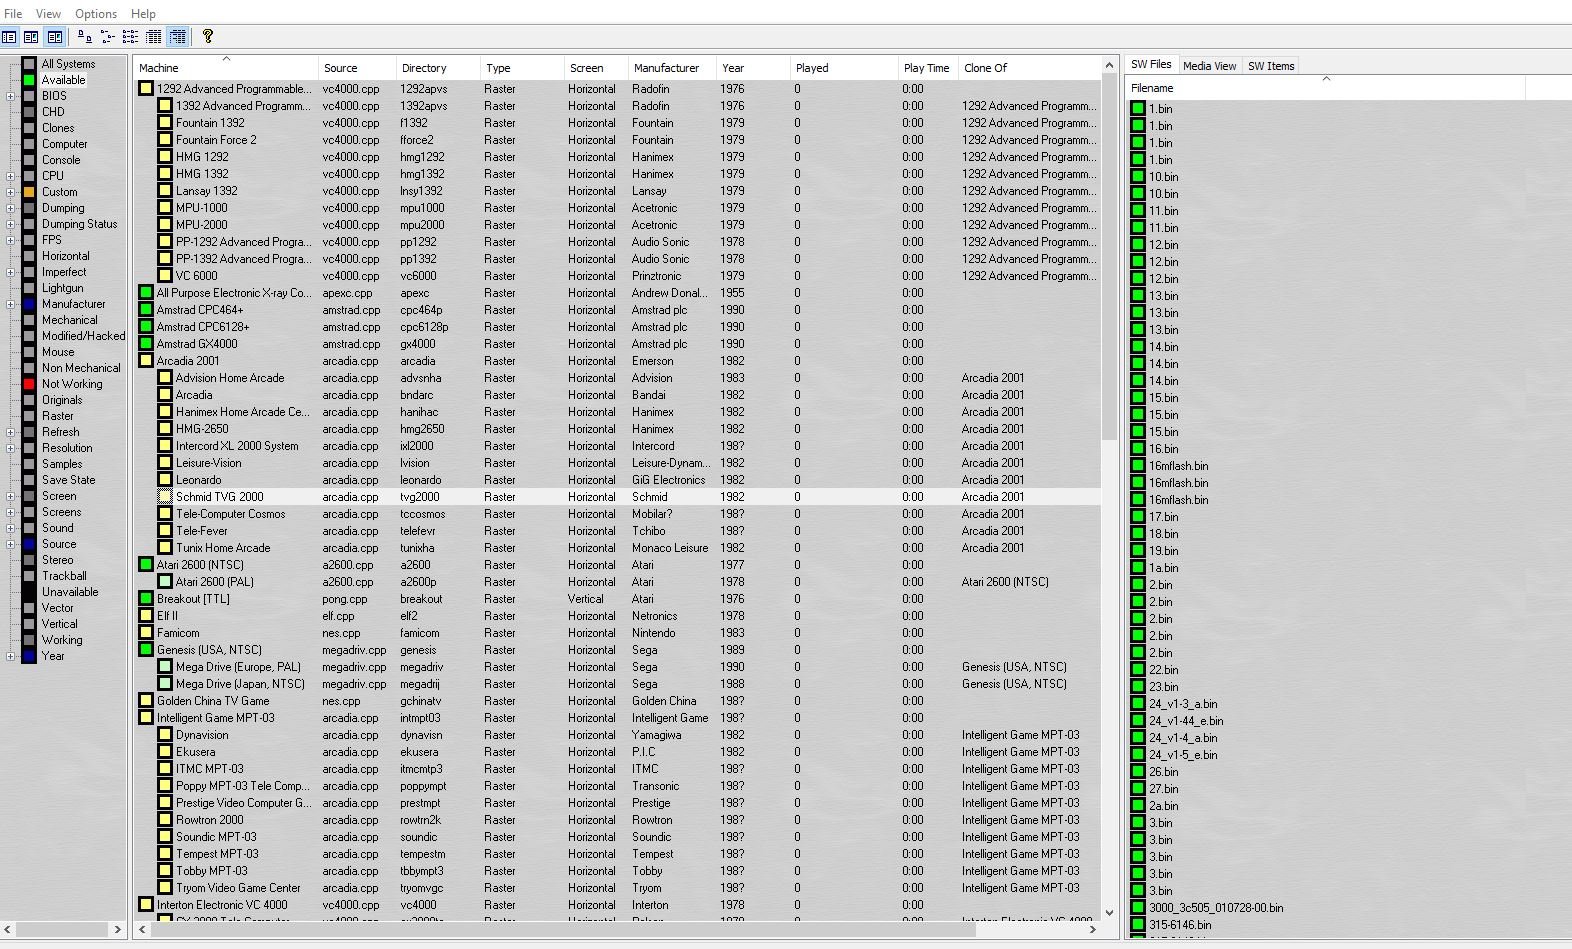
Task: Click the yellow icon beside Arcadia 2001
Action: (146, 361)
